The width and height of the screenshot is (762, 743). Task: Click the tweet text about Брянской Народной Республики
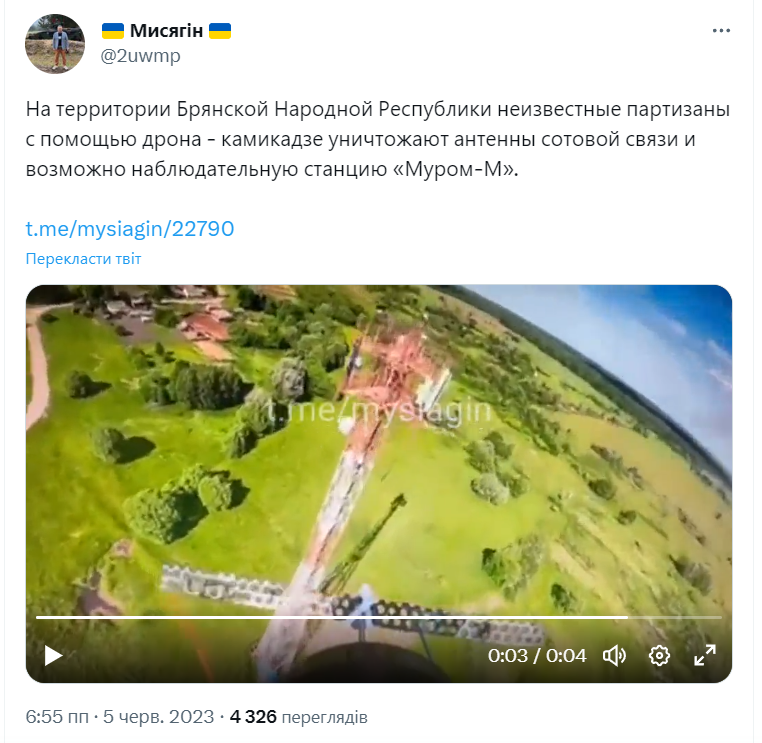pos(378,139)
